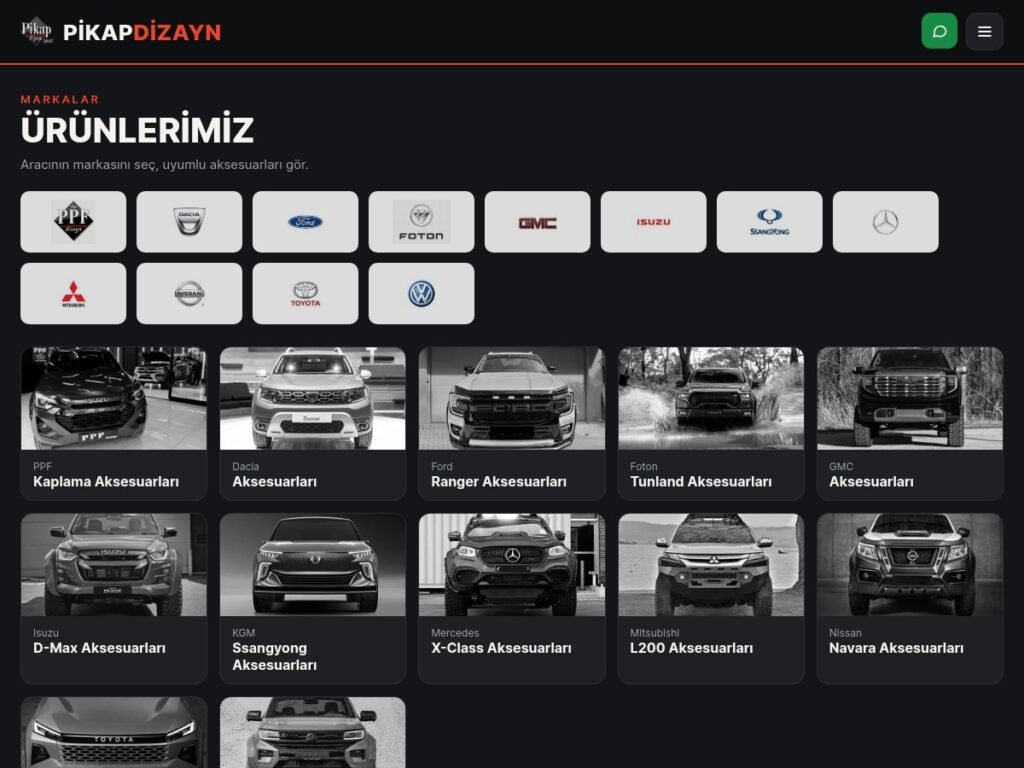Select the Dacia brand logo tile

click(x=189, y=221)
